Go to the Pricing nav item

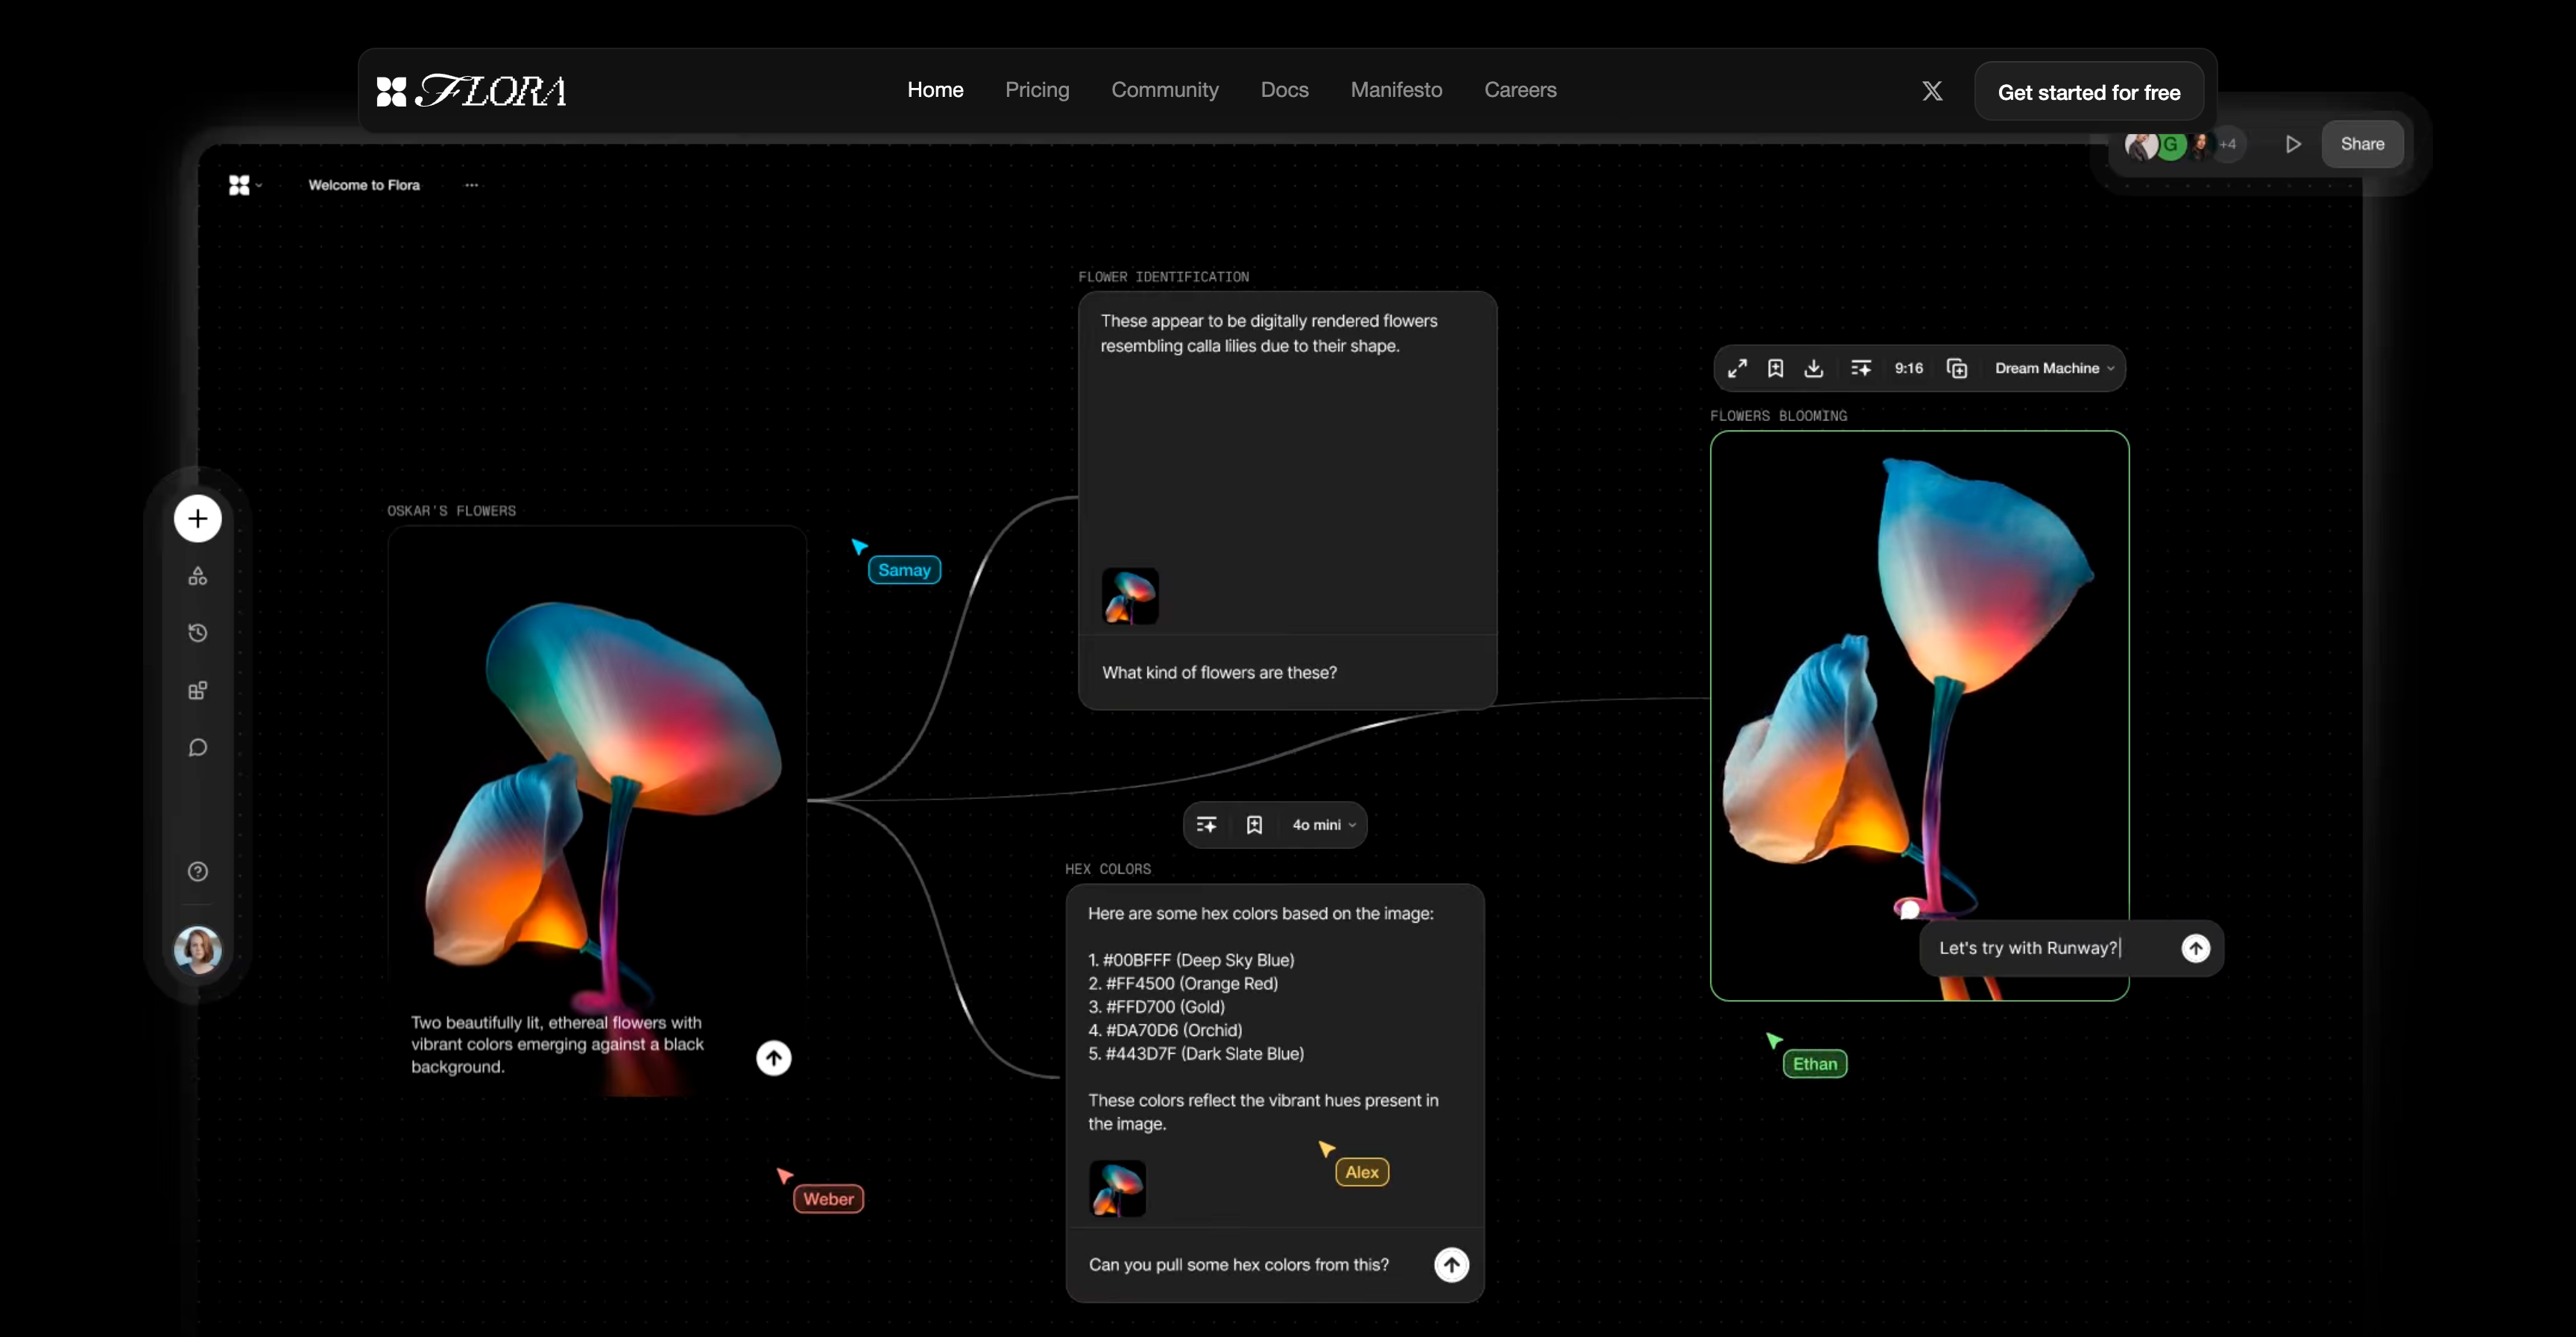[1037, 90]
